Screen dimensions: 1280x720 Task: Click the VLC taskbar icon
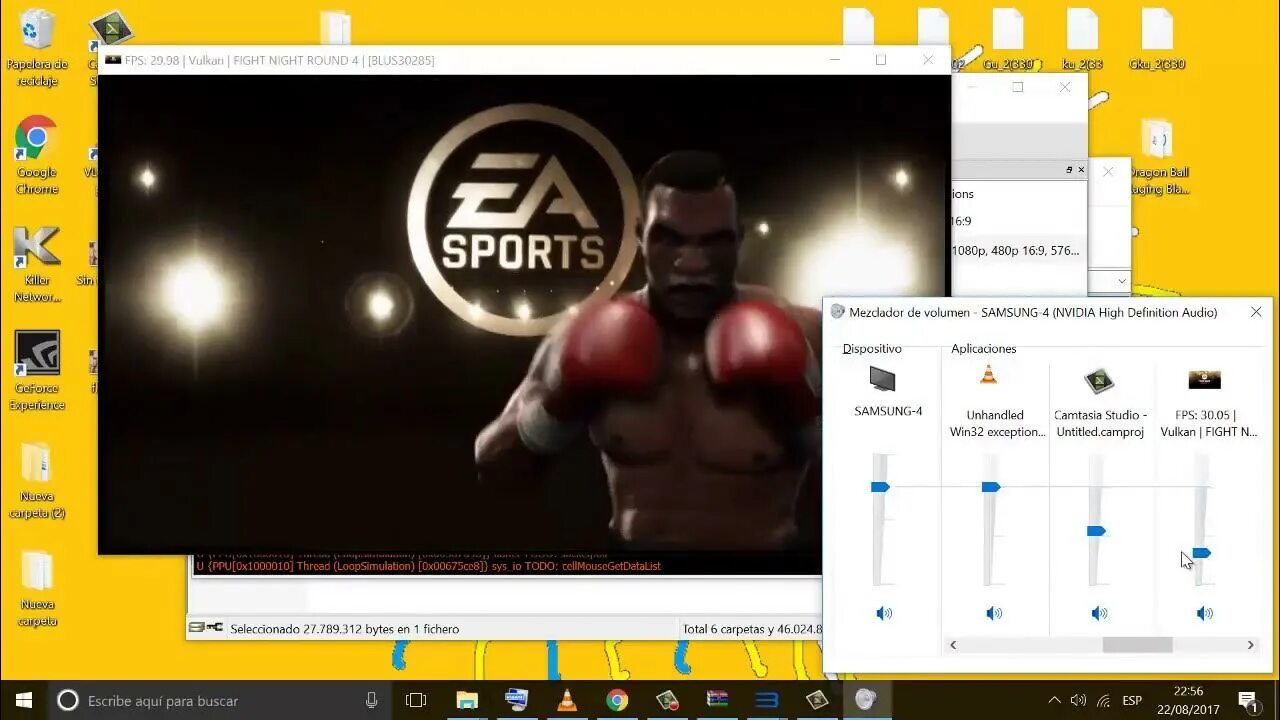point(567,700)
